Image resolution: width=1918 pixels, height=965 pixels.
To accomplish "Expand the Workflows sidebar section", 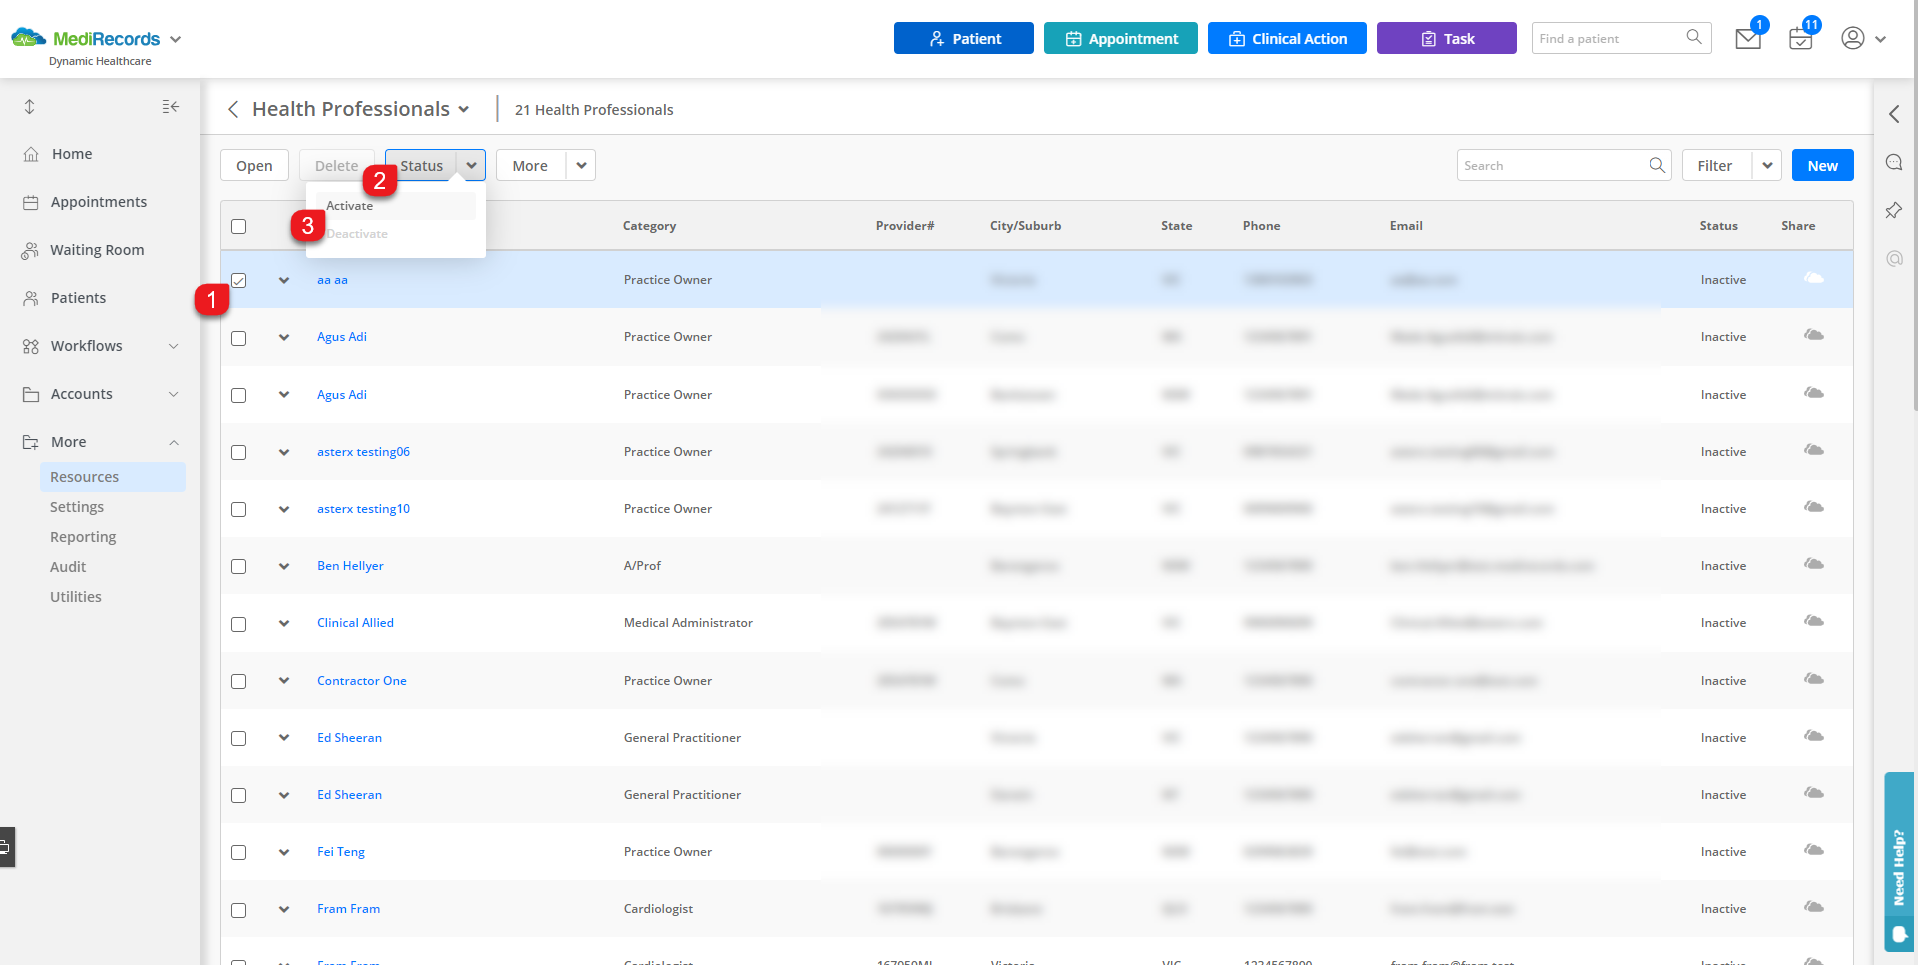I will pos(174,346).
